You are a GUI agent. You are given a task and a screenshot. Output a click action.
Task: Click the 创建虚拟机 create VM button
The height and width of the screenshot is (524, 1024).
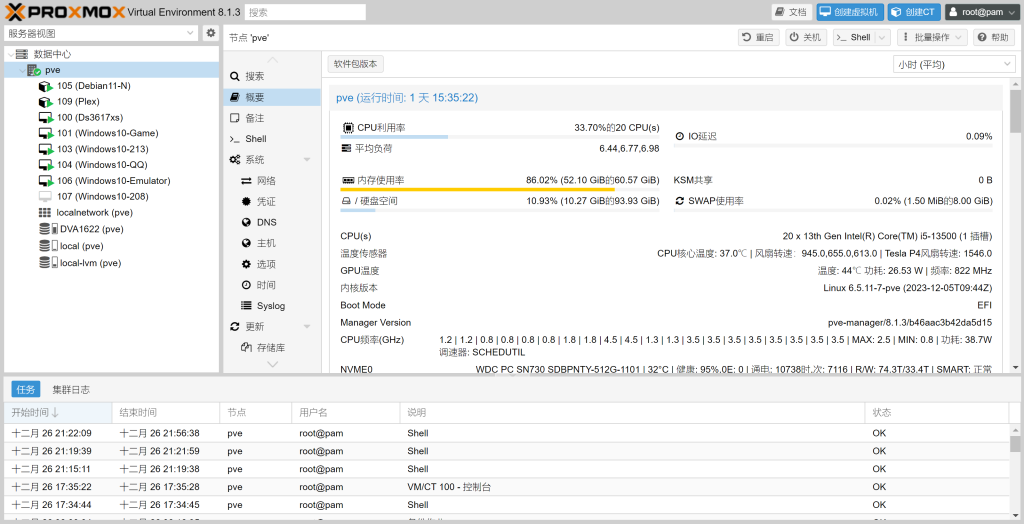coord(850,12)
